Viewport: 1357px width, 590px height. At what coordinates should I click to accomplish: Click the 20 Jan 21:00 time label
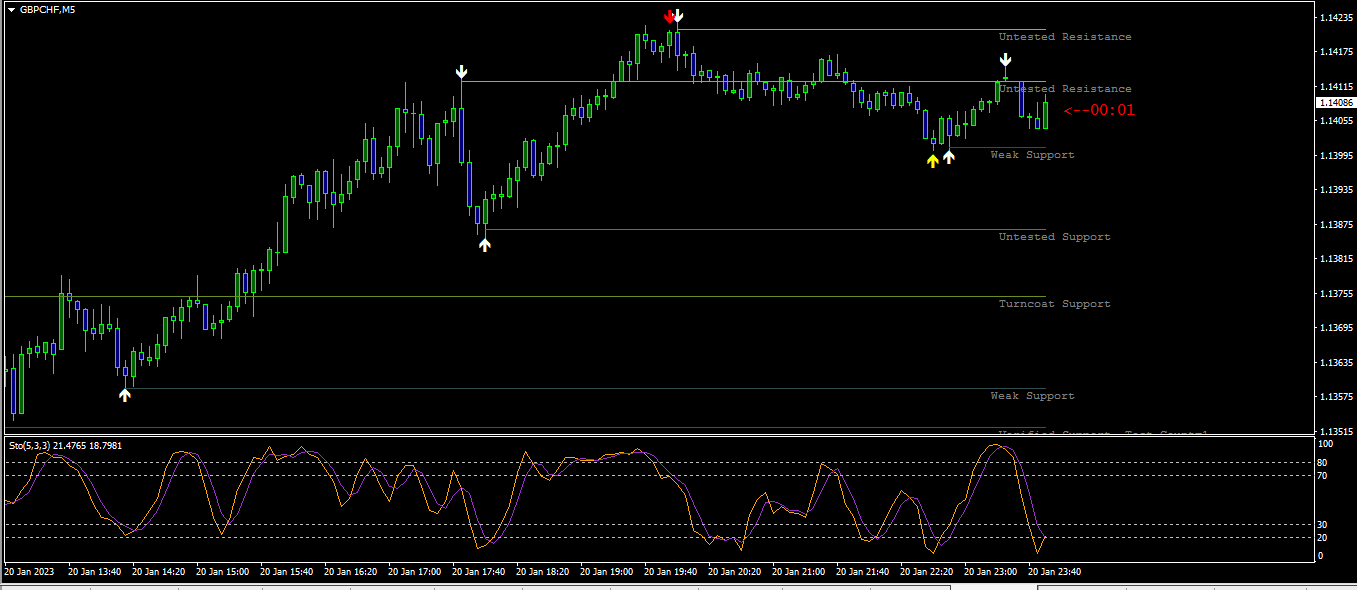[798, 572]
